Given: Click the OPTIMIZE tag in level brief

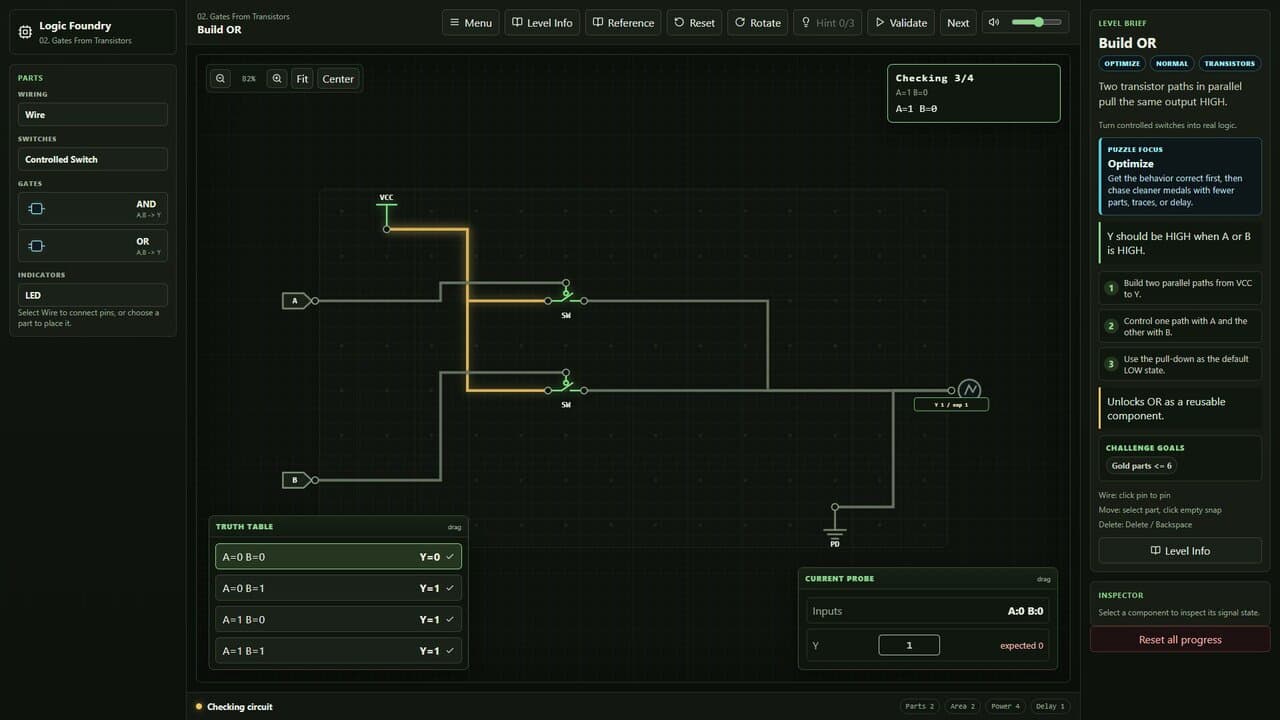Looking at the screenshot, I should [x=1121, y=63].
